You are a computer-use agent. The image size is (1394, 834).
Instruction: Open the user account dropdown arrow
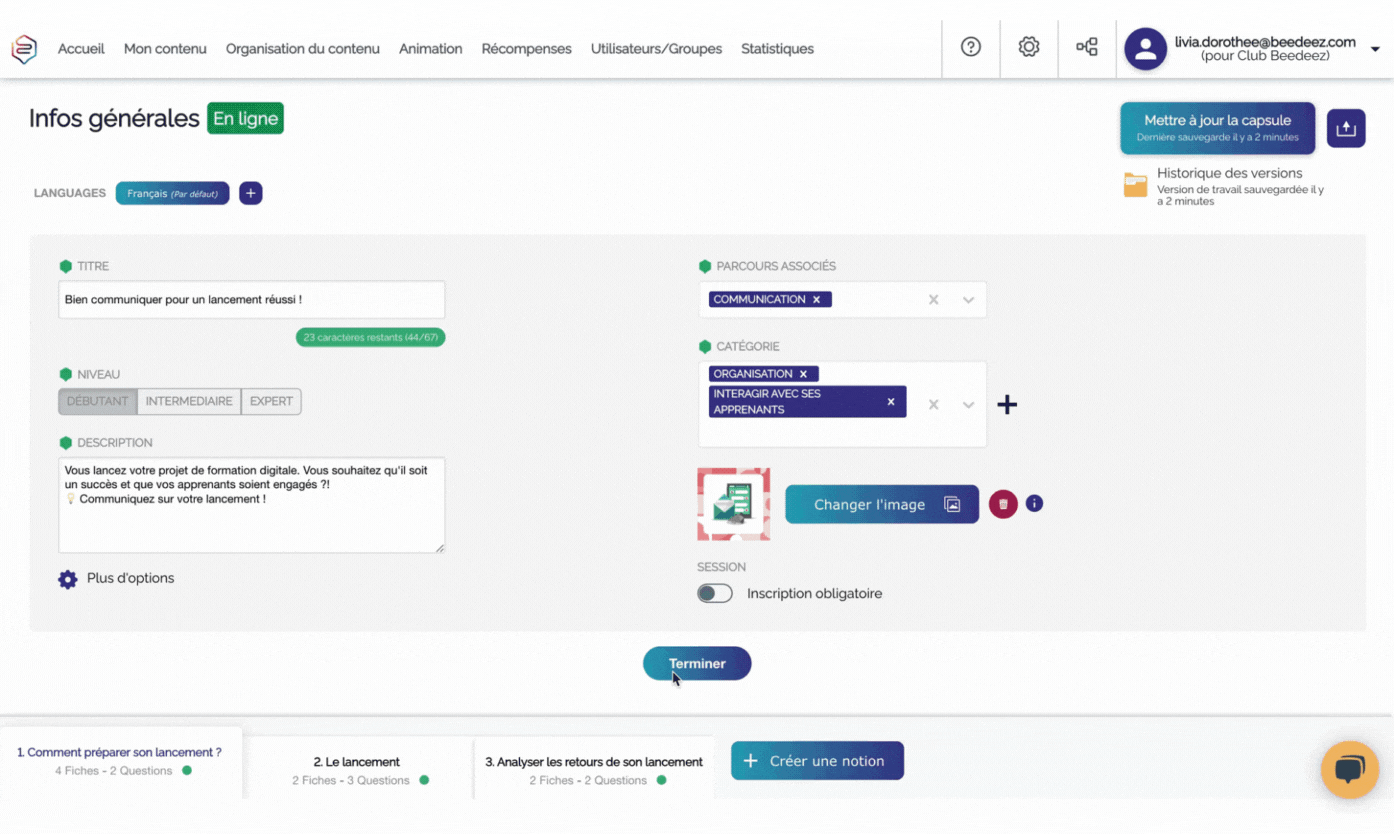point(1375,49)
